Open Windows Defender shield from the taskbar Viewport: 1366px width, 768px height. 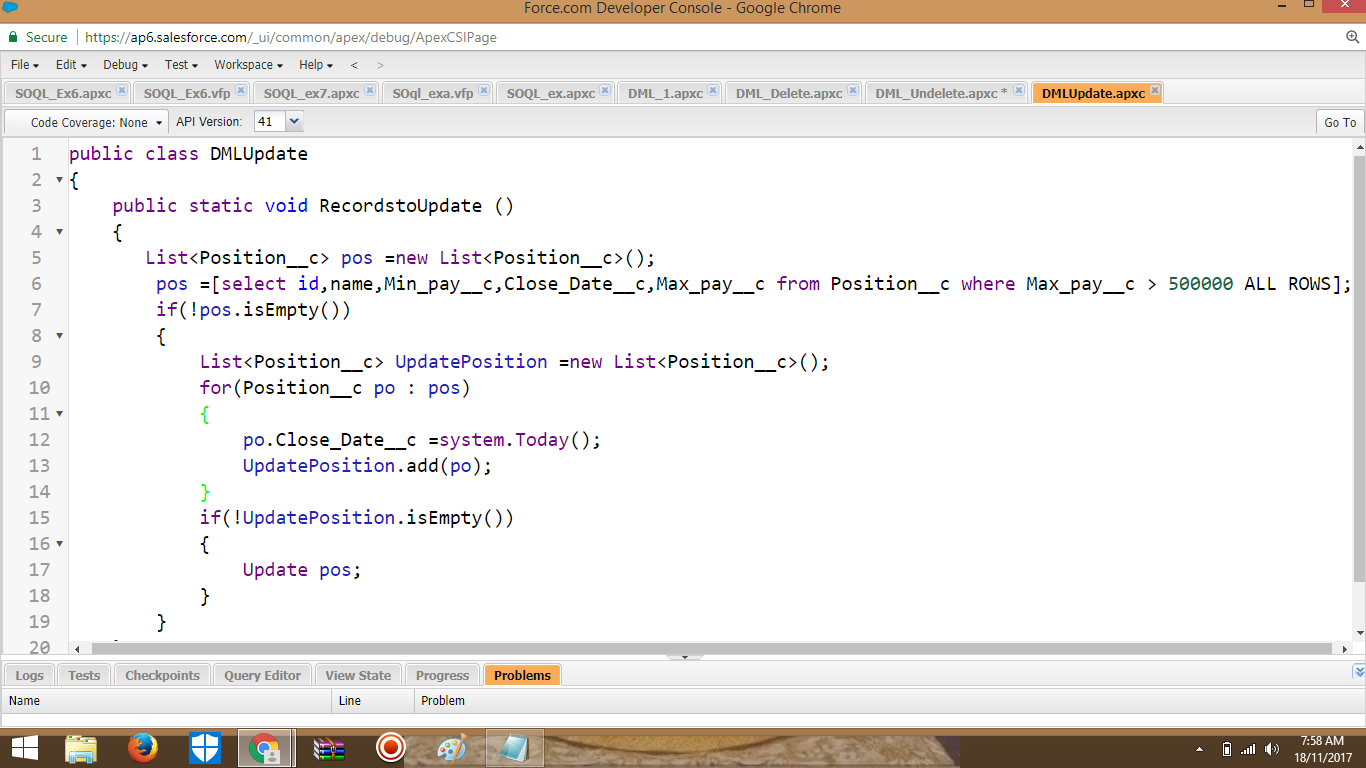(x=204, y=748)
